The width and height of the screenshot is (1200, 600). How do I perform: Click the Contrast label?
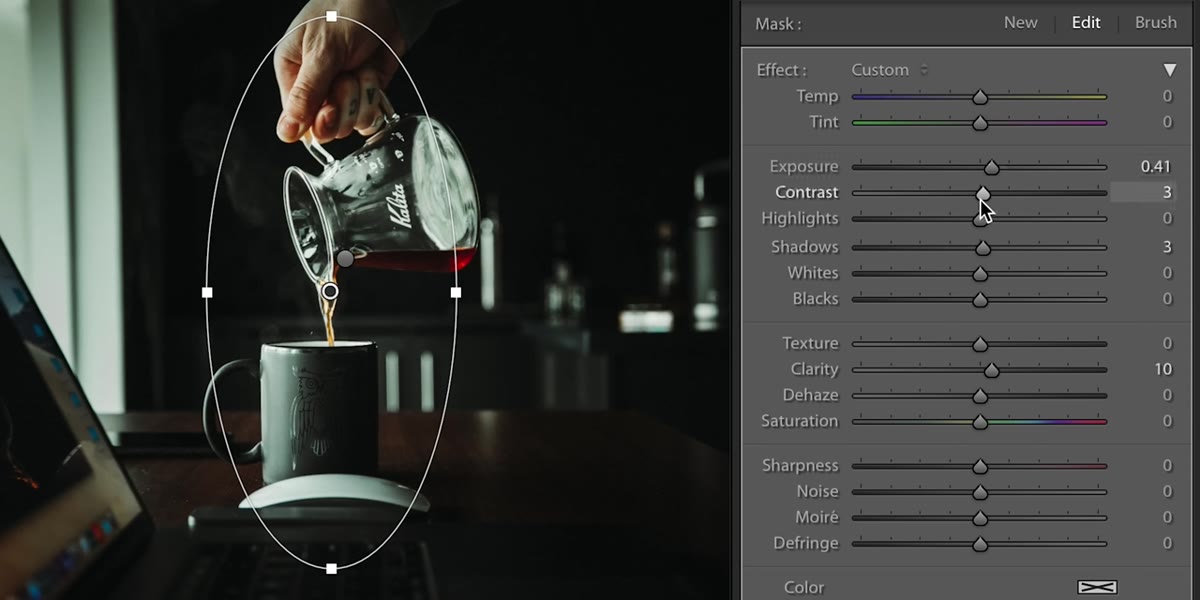coord(807,192)
